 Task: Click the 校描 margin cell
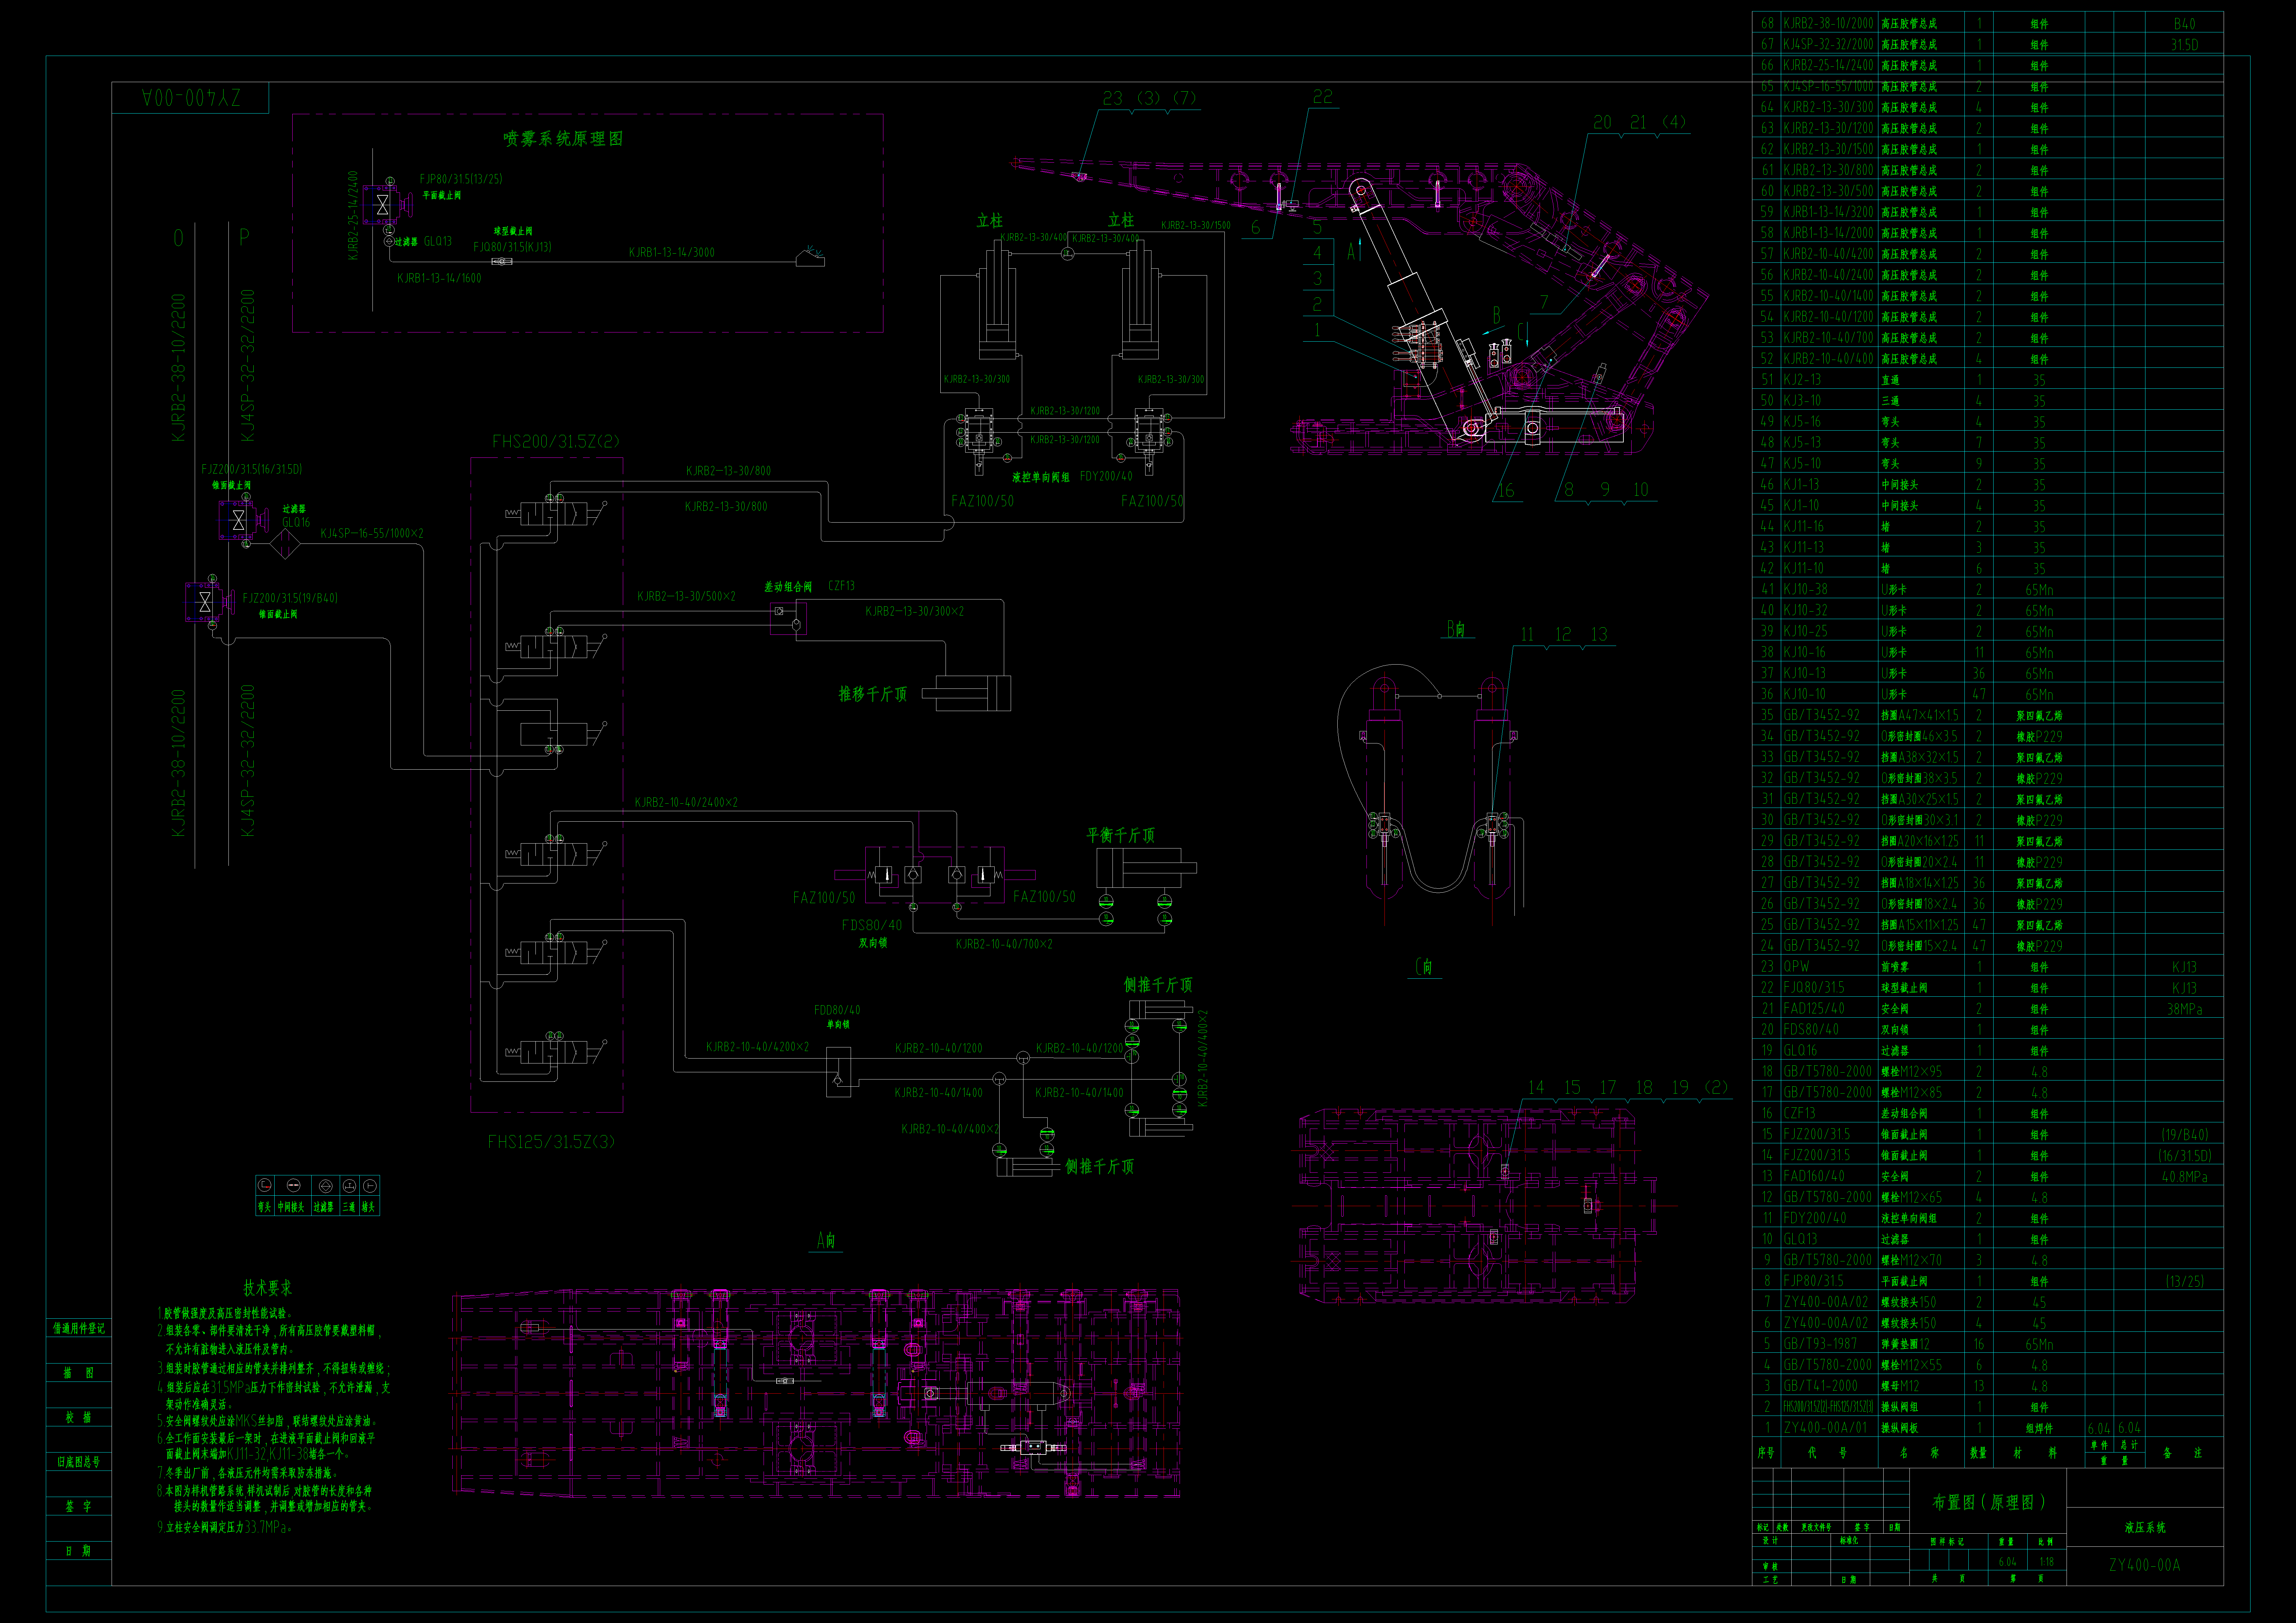pos(79,1417)
